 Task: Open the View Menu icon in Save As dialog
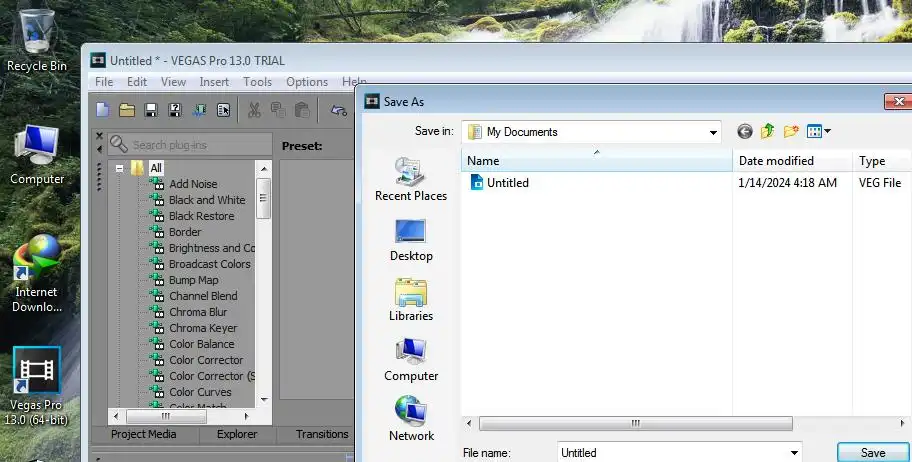[x=814, y=132]
